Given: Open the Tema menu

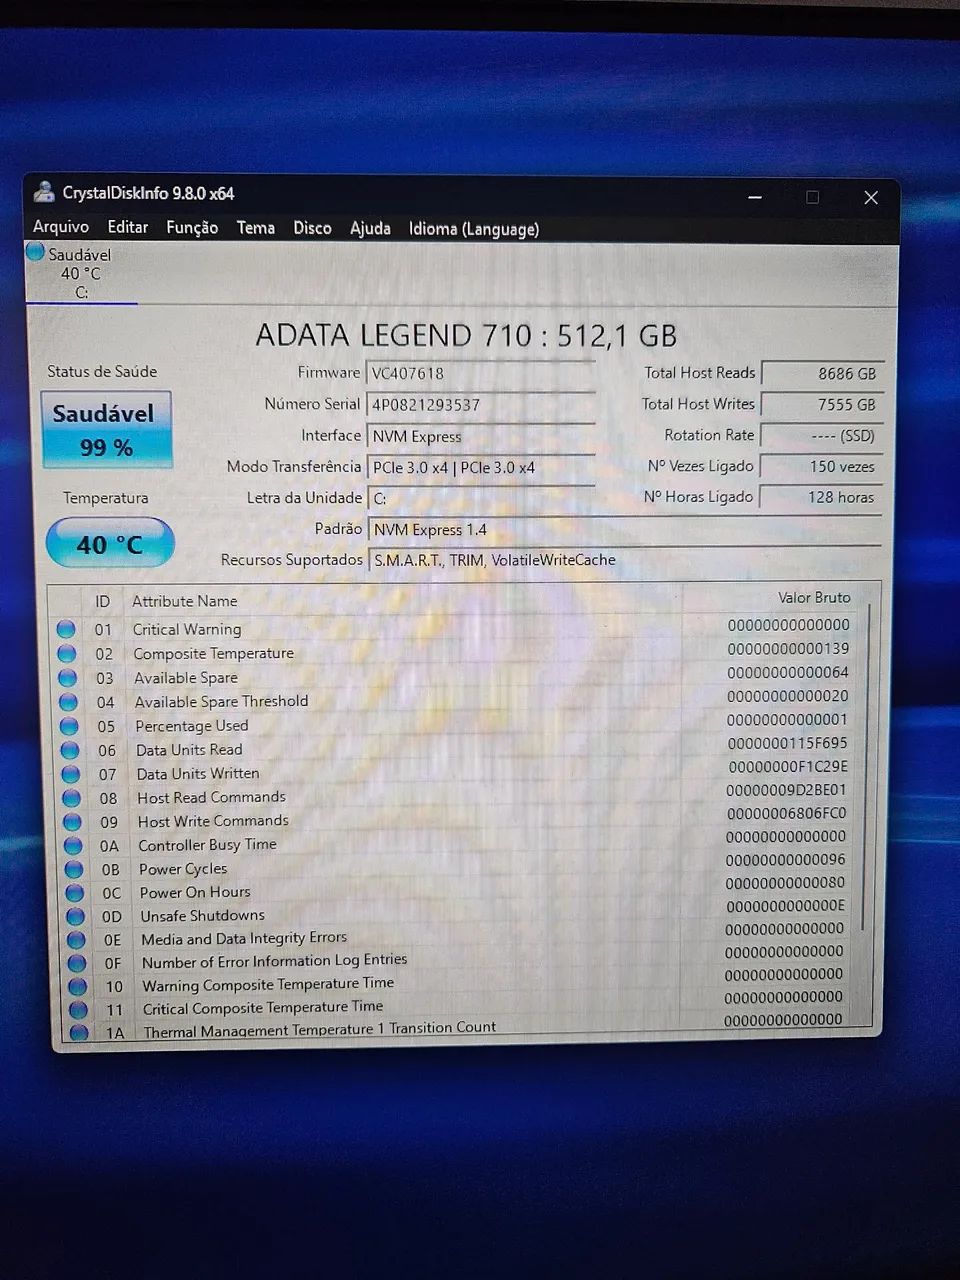Looking at the screenshot, I should [256, 228].
